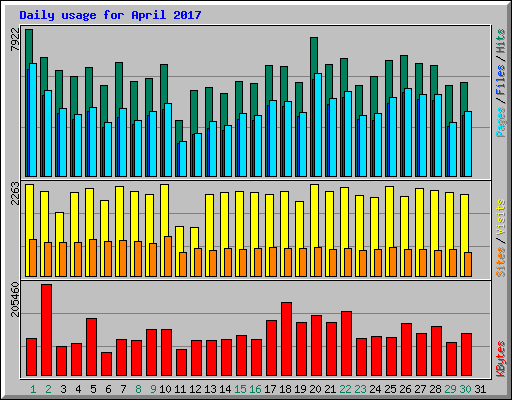Viewport: 512px width, 400px height.
Task: Click day label 31 on x-axis
Action: 480,389
